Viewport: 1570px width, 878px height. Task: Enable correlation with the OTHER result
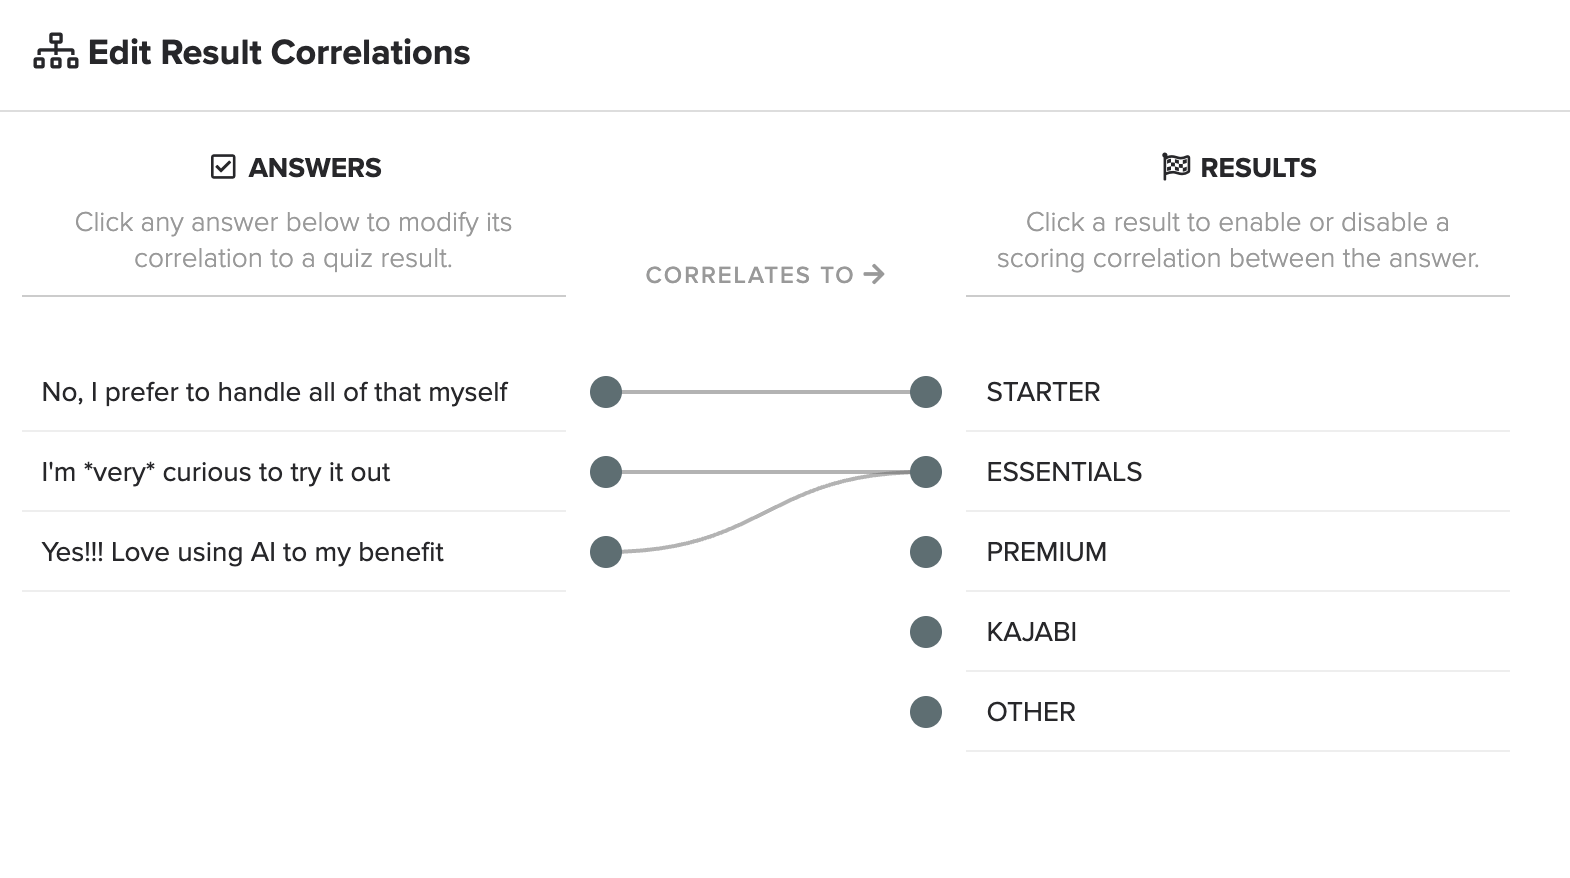[1031, 712]
